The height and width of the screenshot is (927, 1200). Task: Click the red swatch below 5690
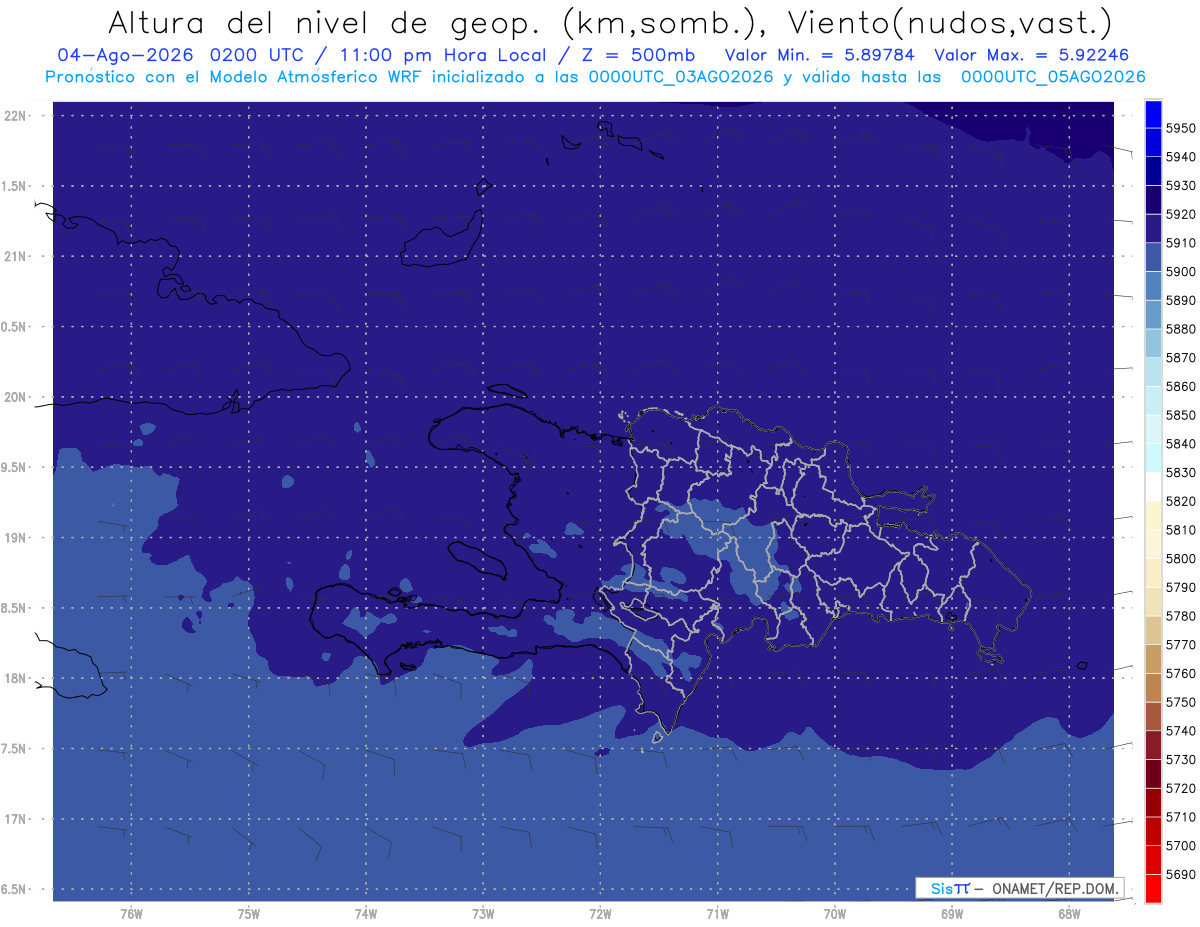1153,888
